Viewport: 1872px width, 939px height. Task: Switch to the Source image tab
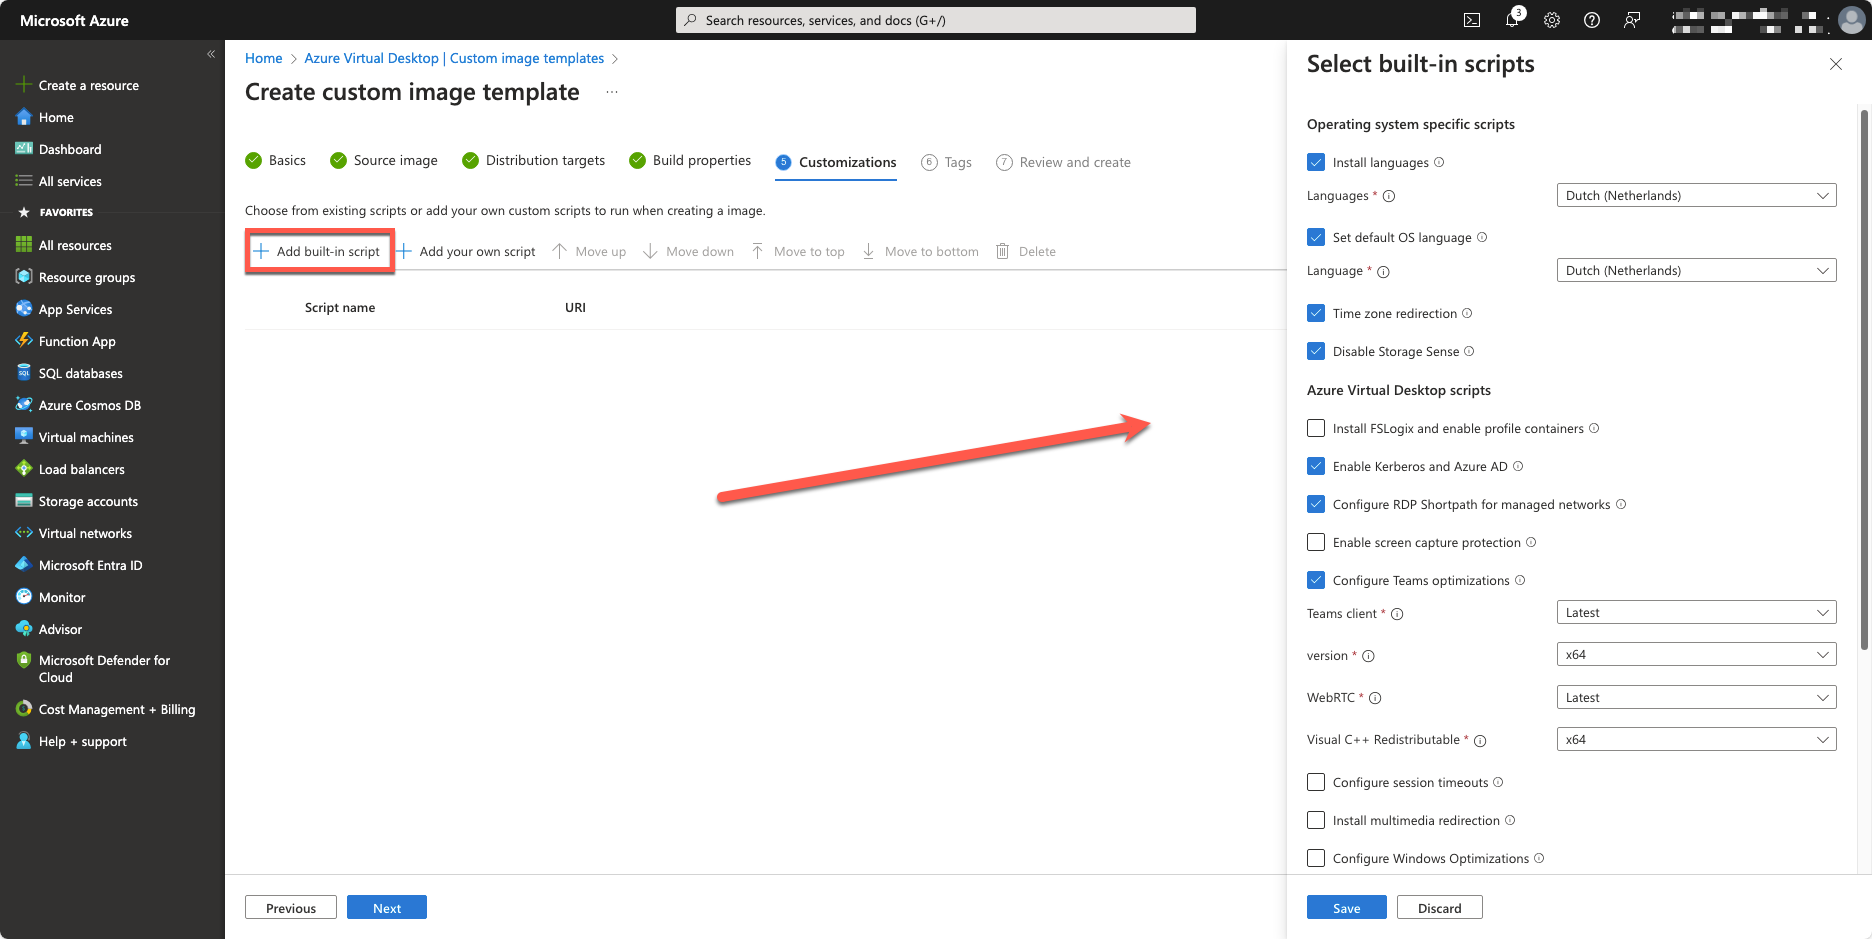384,160
